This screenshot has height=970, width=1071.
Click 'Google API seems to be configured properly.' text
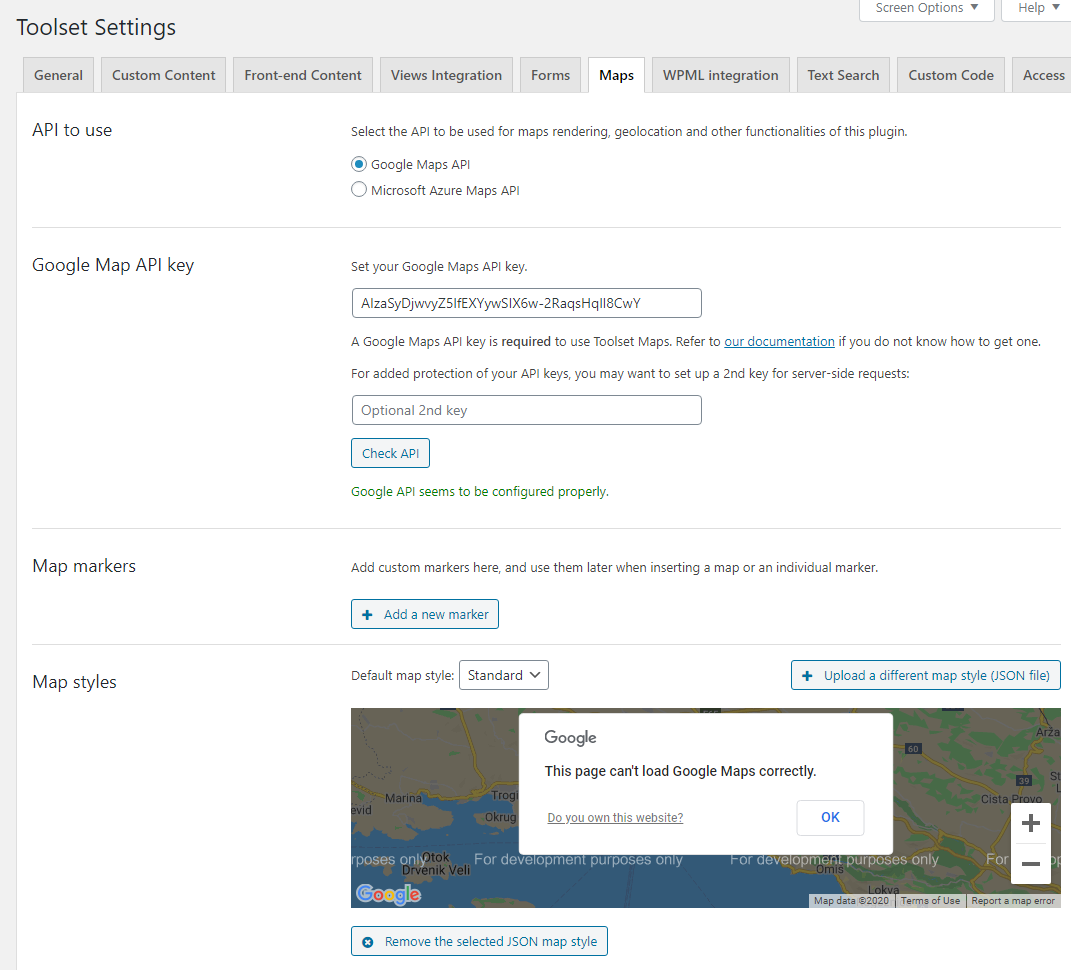[479, 491]
